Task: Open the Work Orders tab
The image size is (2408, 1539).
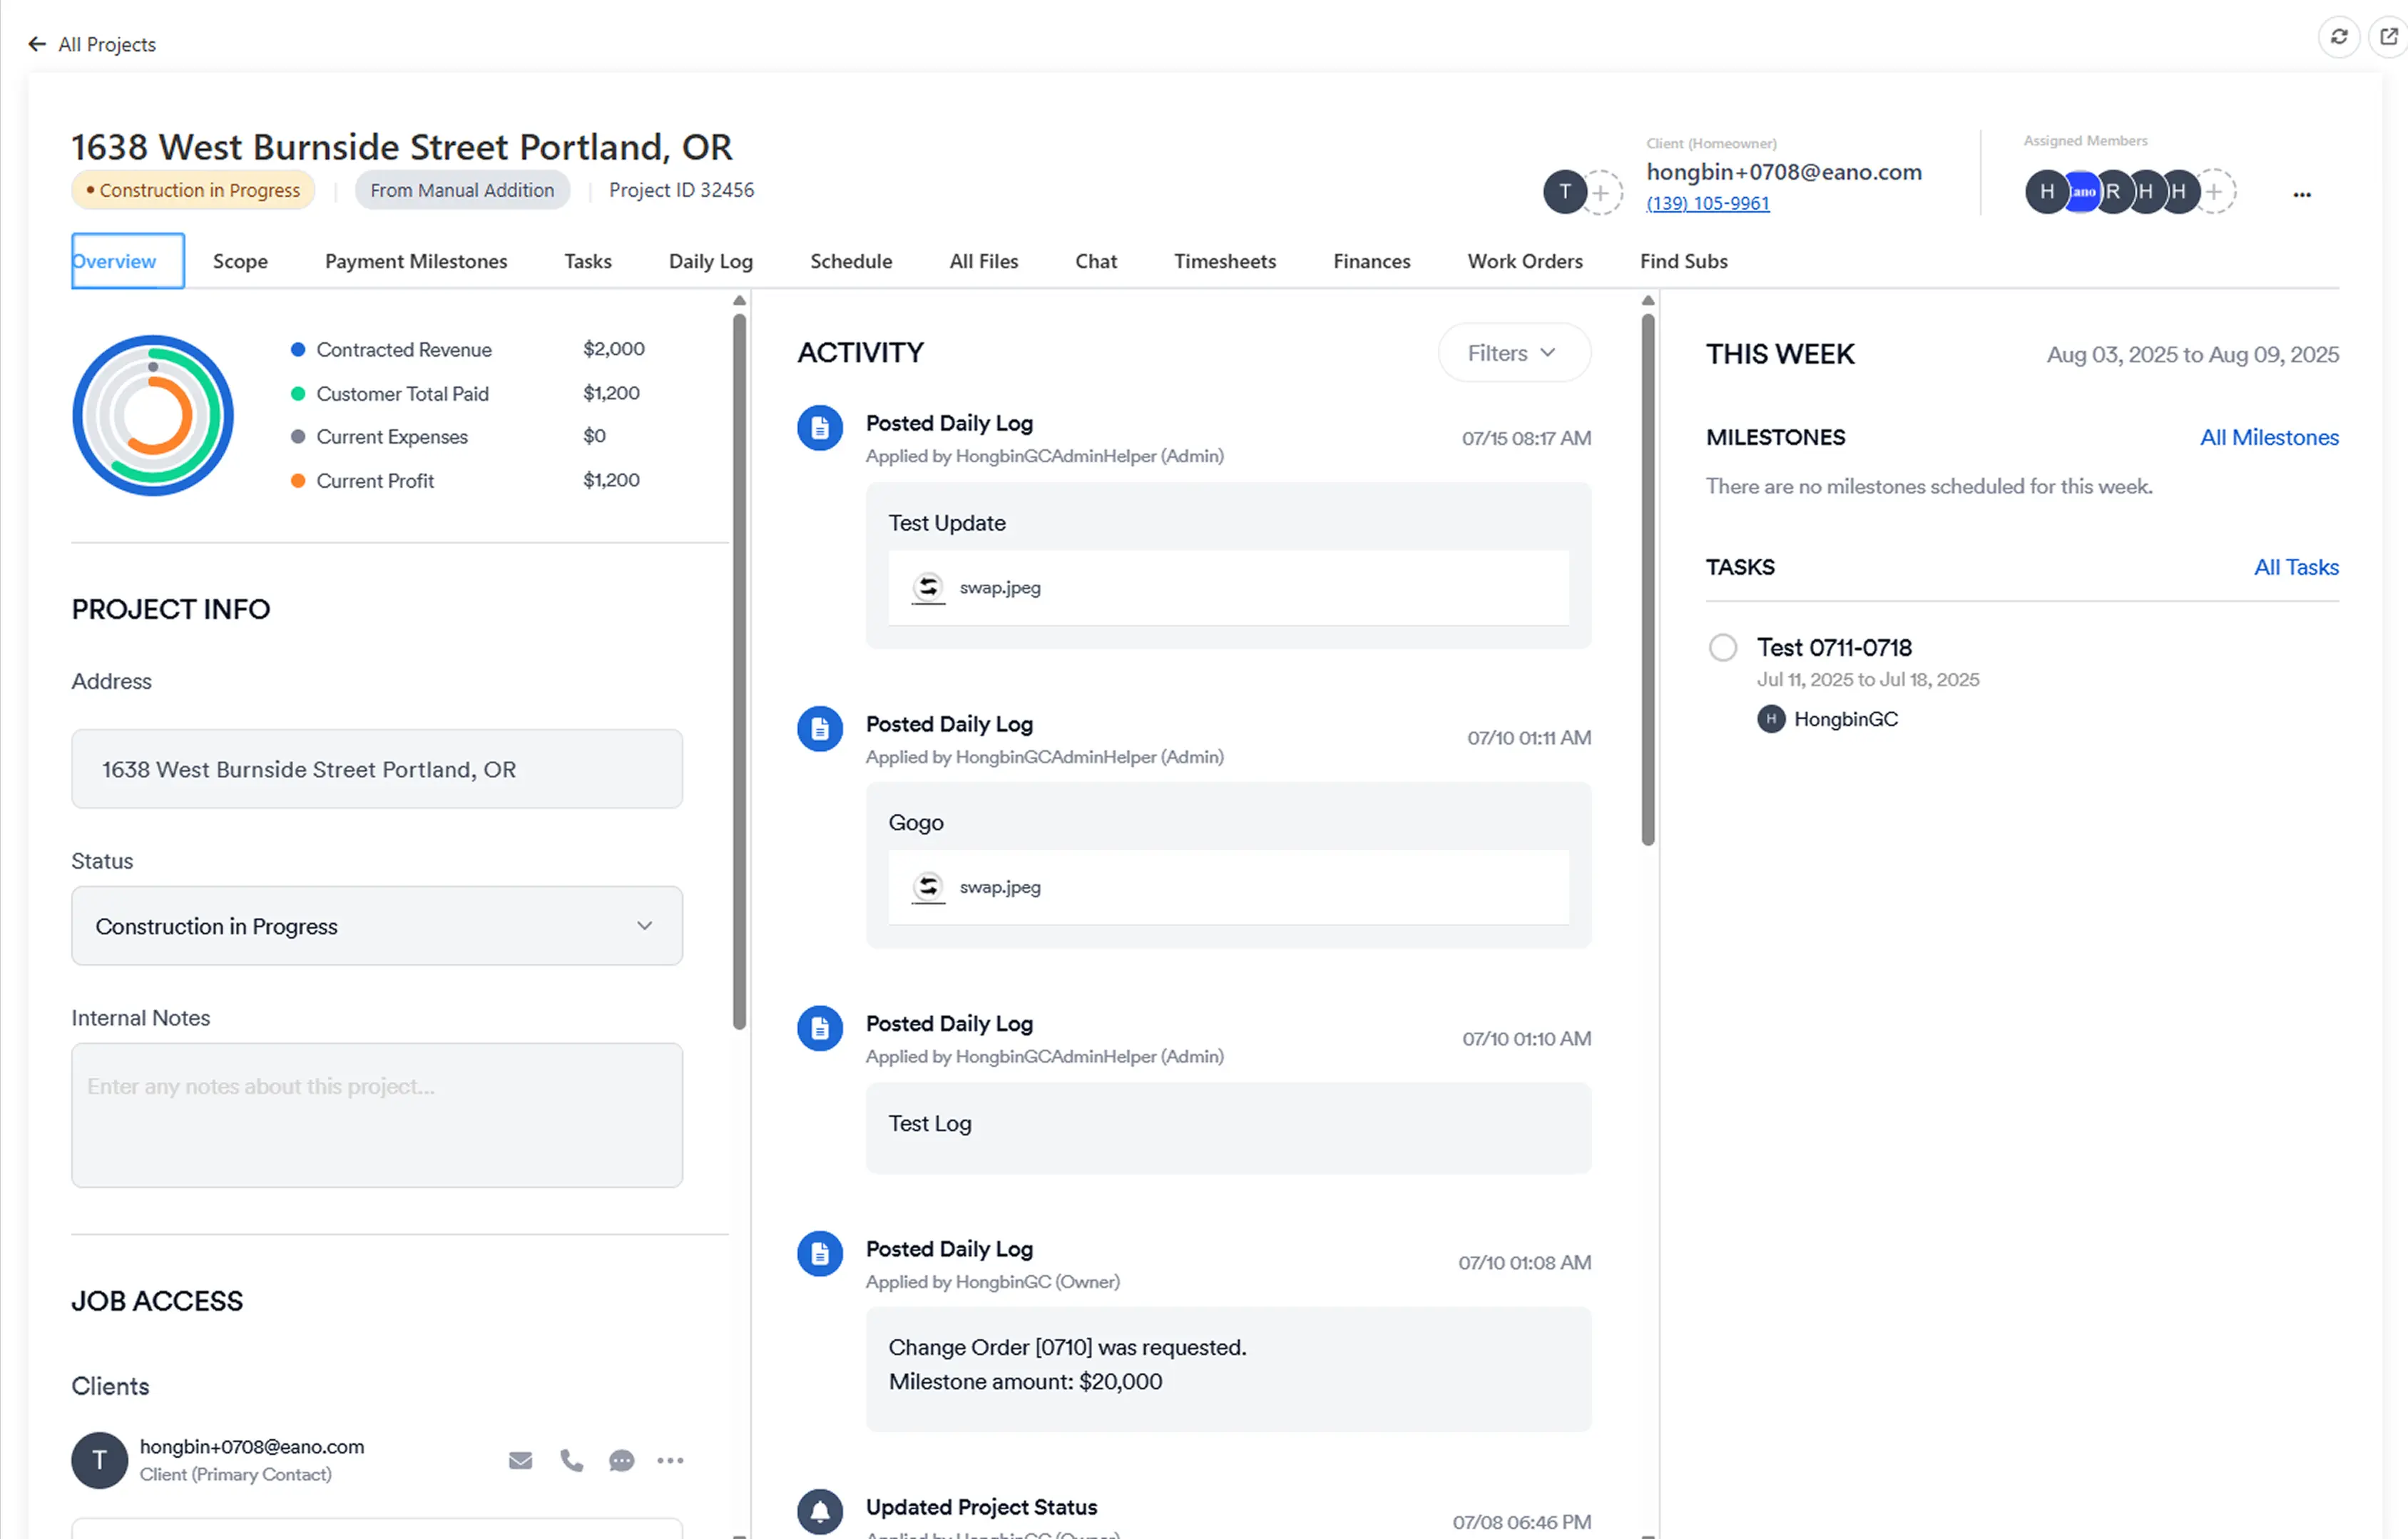Action: pos(1524,261)
